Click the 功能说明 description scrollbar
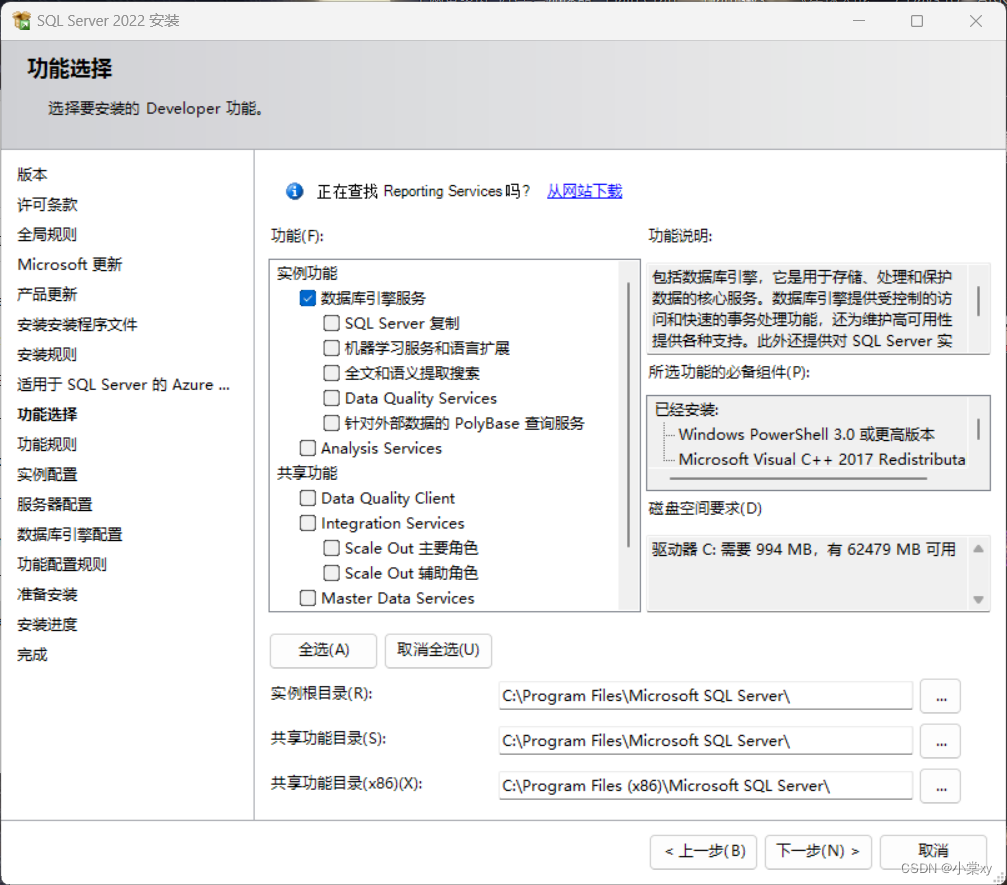Screen dimensions: 1007x885 [978, 301]
